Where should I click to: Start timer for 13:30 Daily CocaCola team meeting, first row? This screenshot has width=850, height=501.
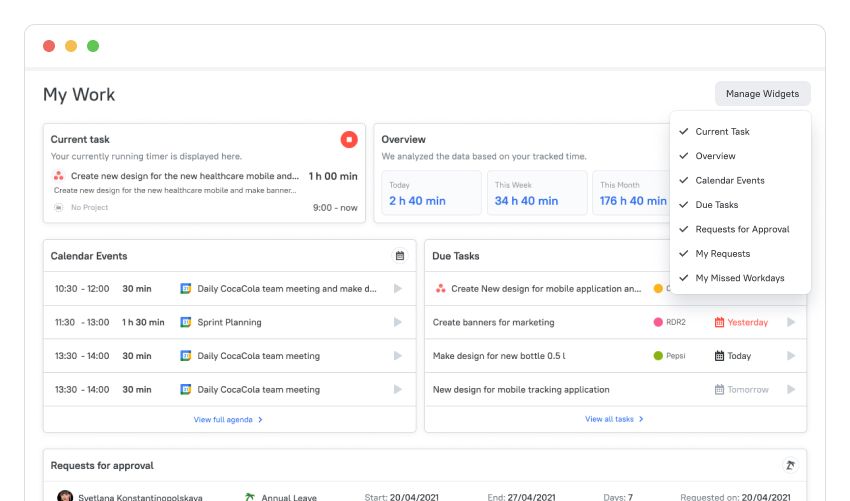(x=398, y=356)
